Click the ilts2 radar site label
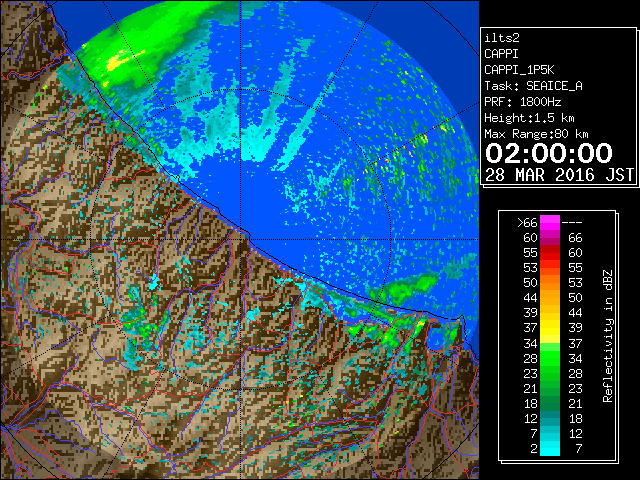Screen dimensions: 640x480 point(502,38)
